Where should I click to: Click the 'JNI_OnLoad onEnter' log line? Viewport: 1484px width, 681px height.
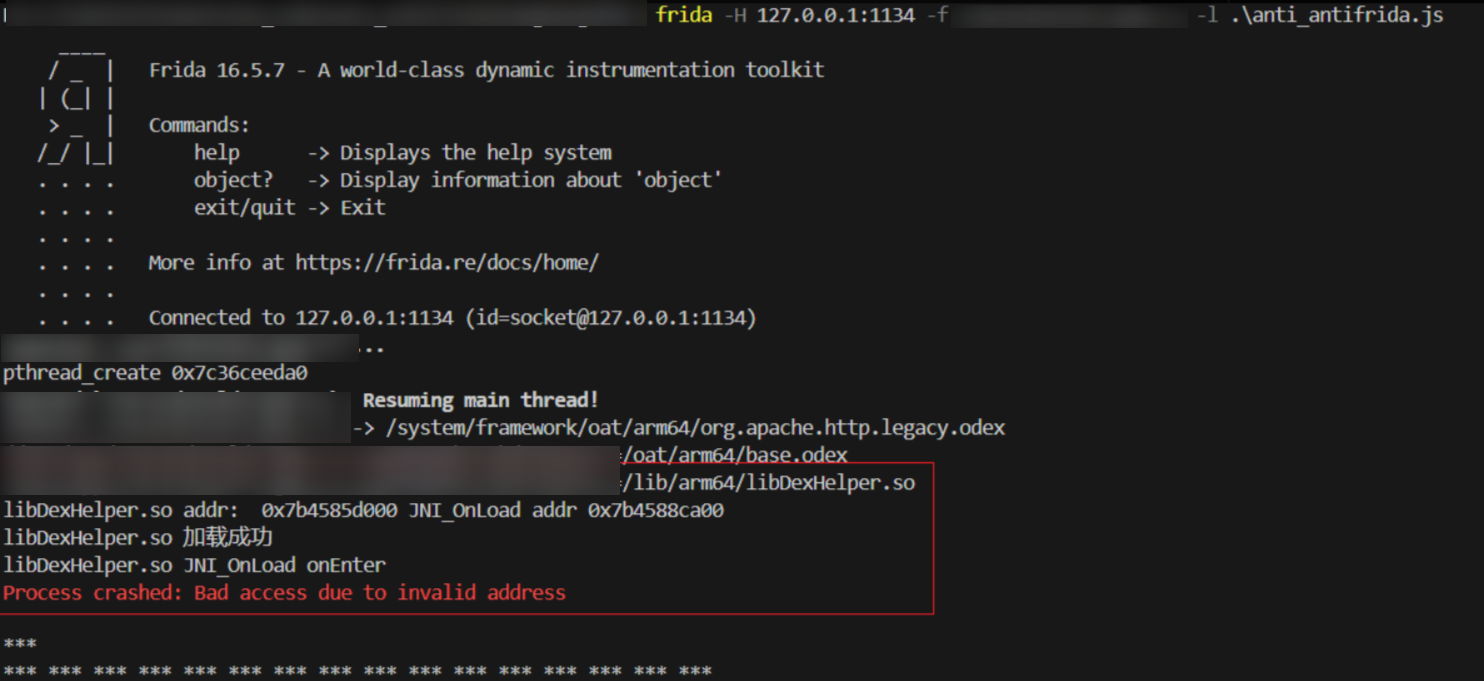point(194,565)
